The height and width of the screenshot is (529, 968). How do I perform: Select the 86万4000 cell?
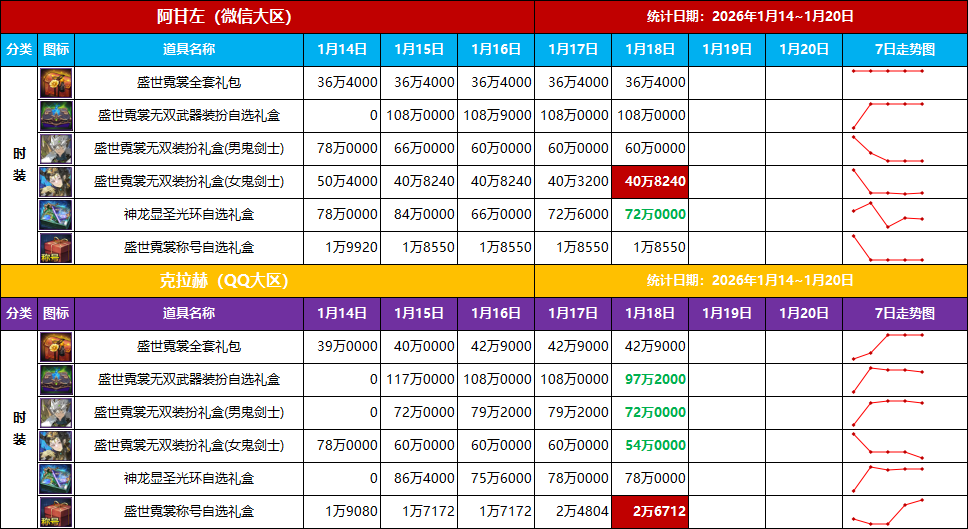(419, 479)
